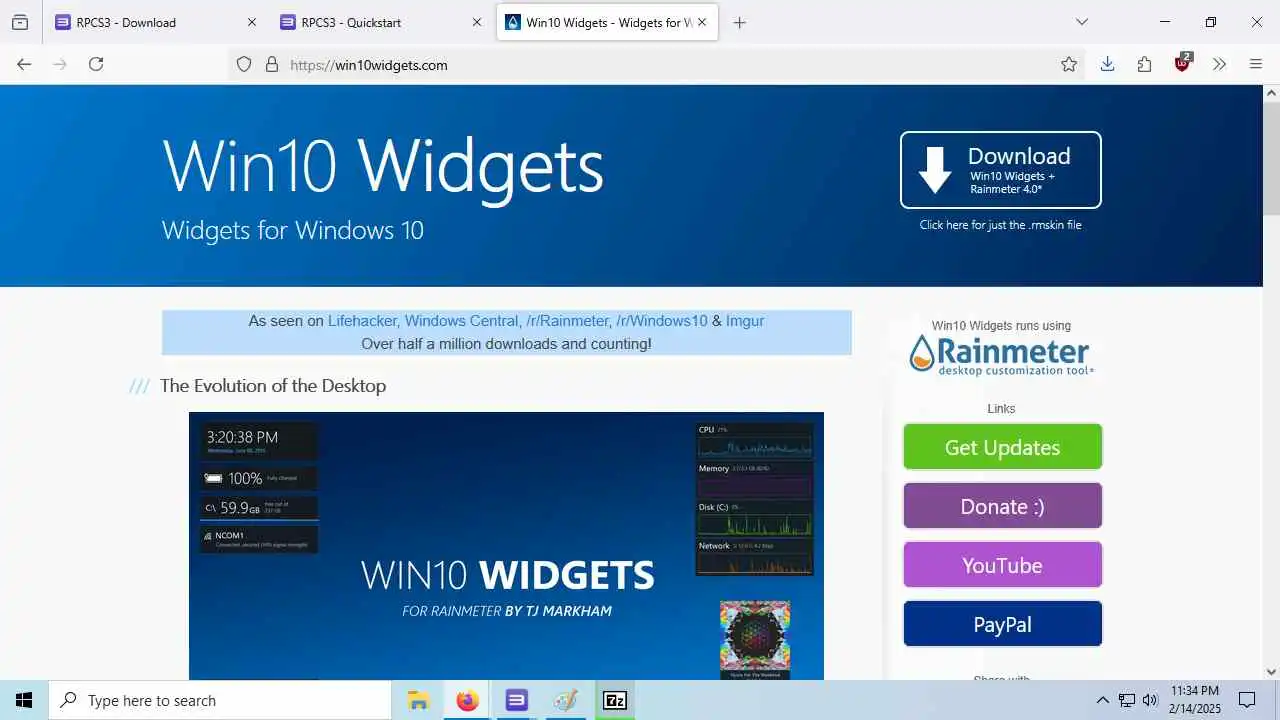The width and height of the screenshot is (1280, 720).
Task: Open Firefox View tab list icon
Action: point(20,22)
